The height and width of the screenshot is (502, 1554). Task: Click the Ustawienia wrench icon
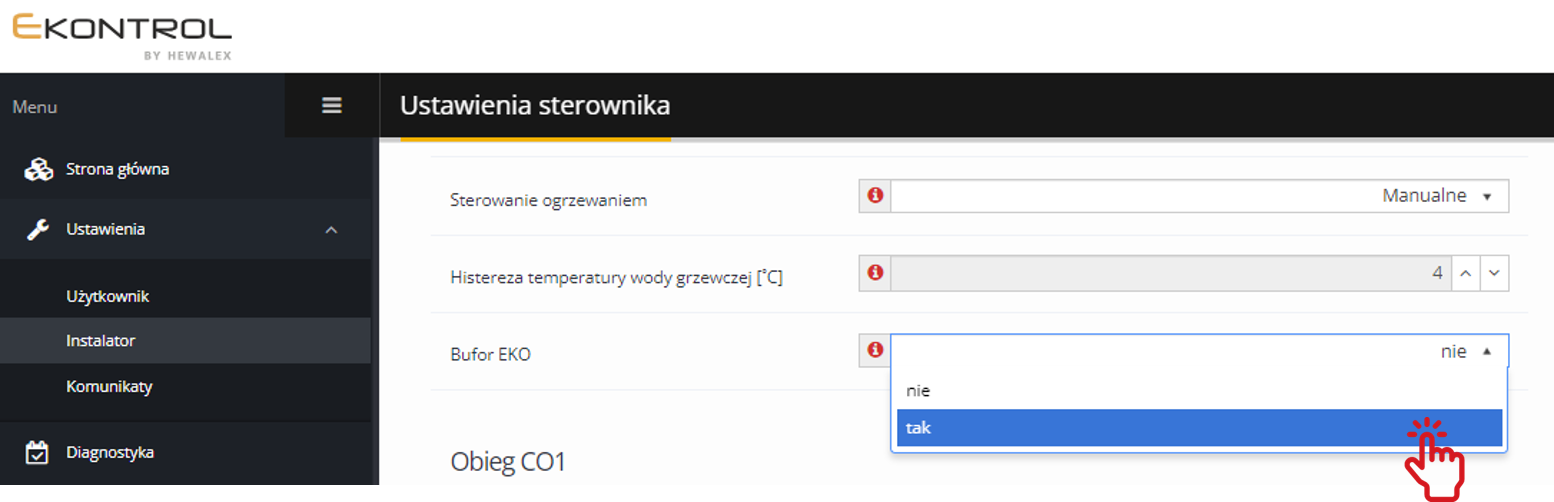38,230
